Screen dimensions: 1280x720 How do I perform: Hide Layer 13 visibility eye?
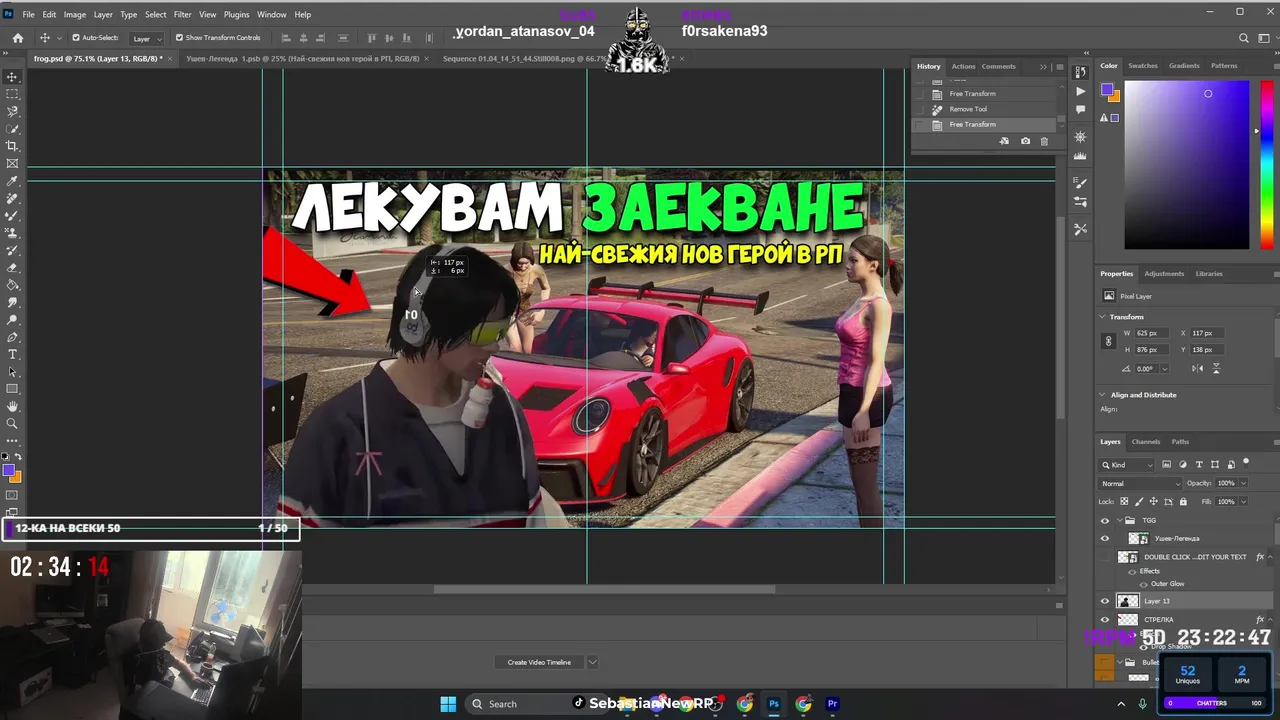1105,601
